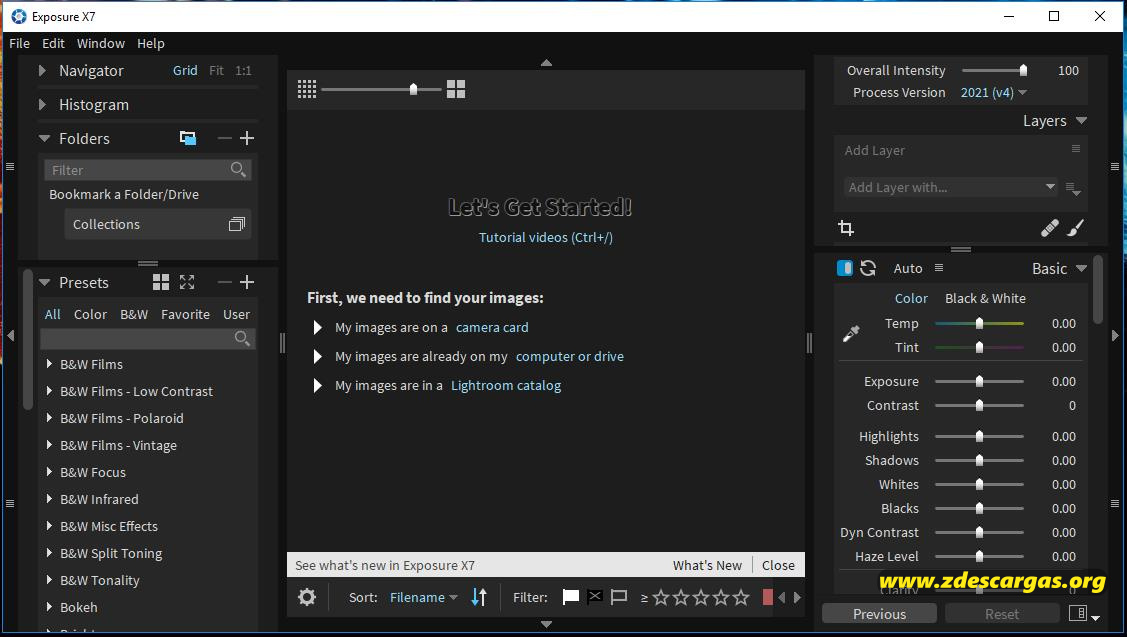Image resolution: width=1127 pixels, height=637 pixels.
Task: Select large thumbnails grid icon
Action: pyautogui.click(x=456, y=89)
